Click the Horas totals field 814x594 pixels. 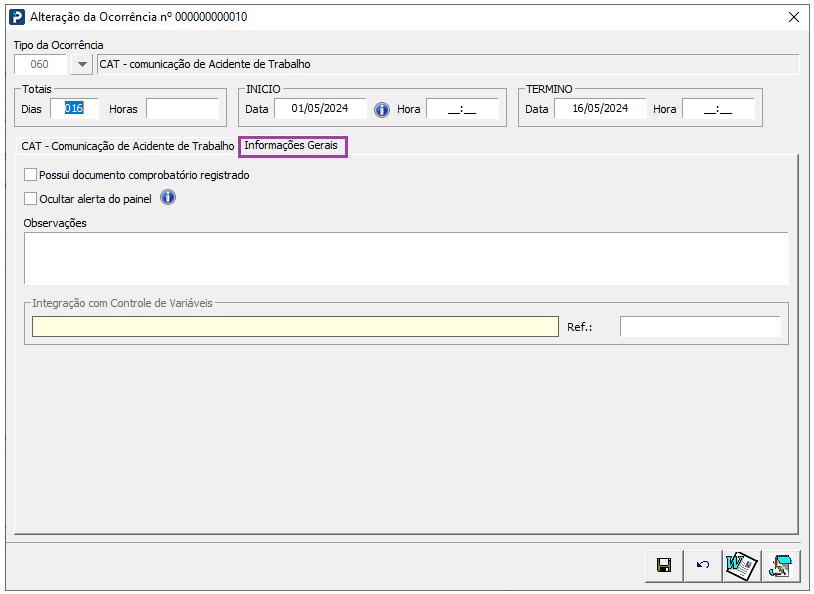(x=183, y=109)
